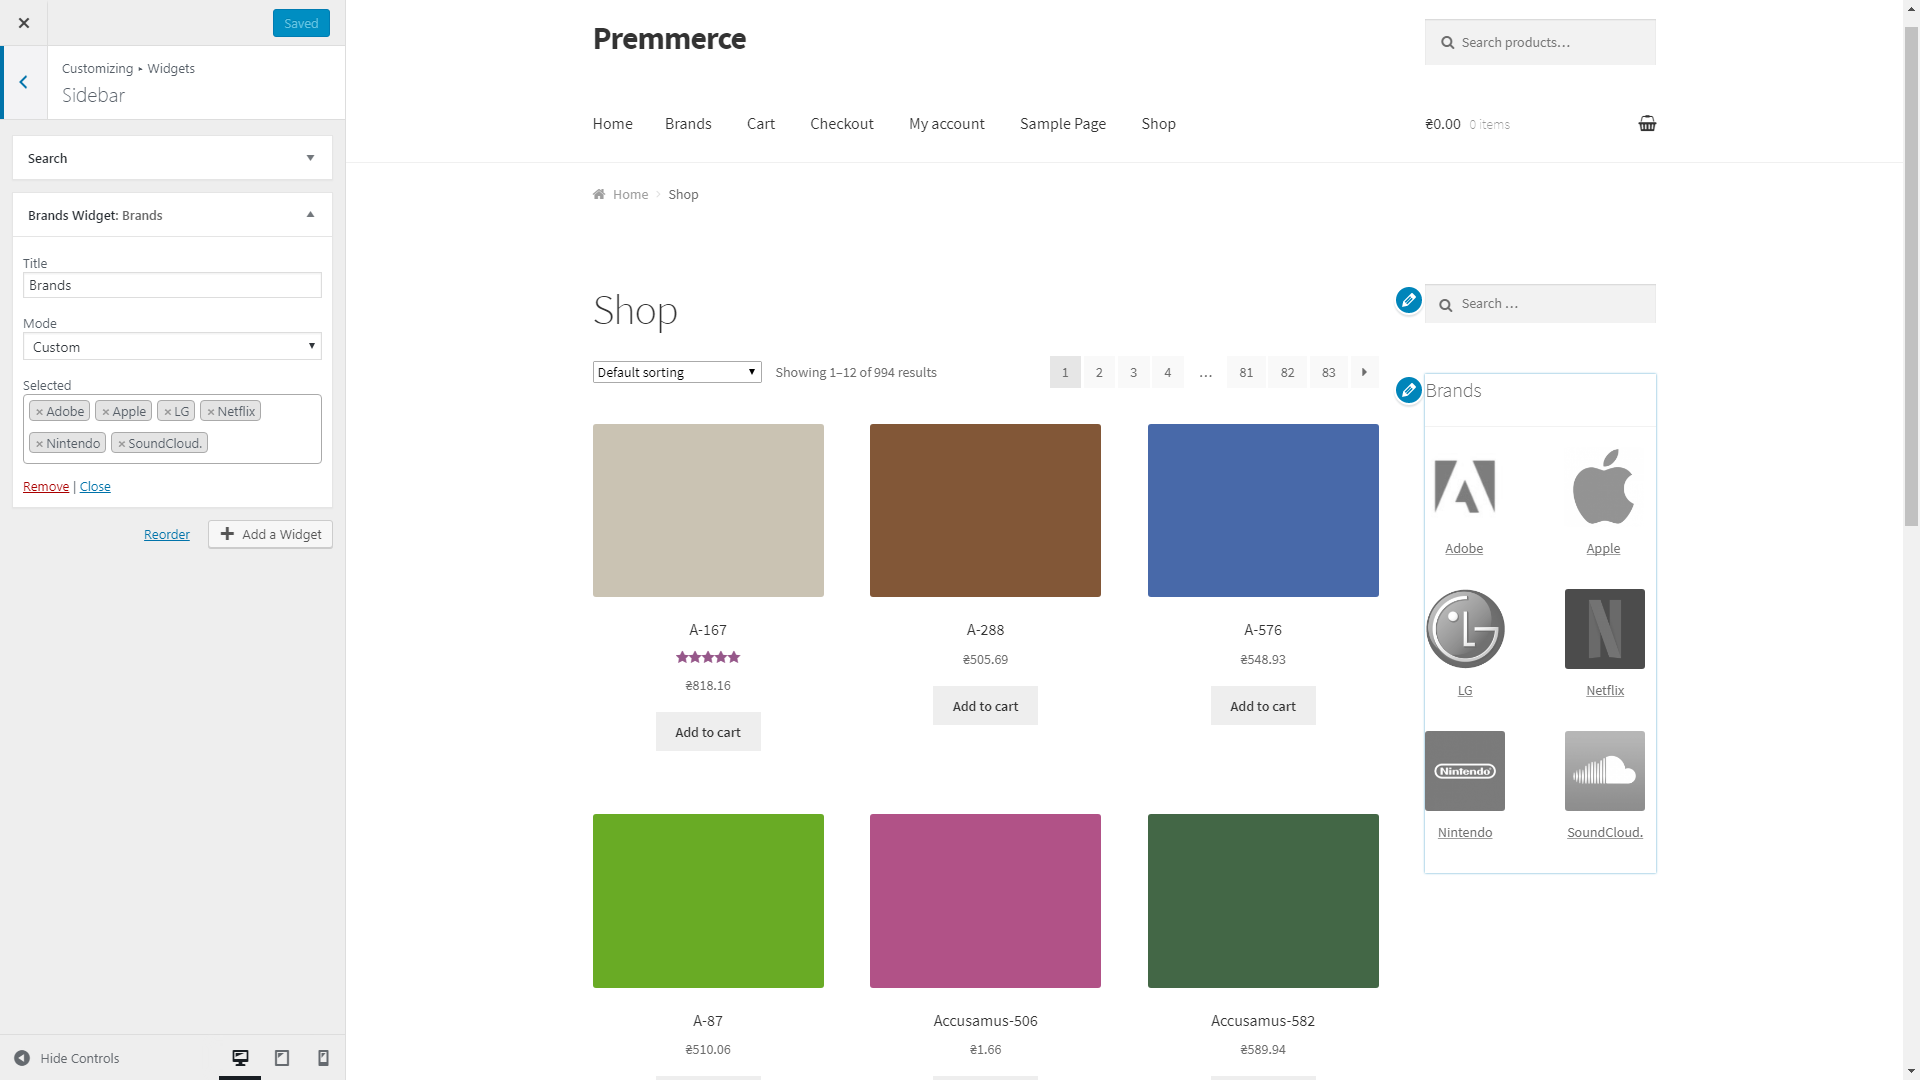Open the Default sorting dropdown
This screenshot has height=1080, width=1920.
point(676,372)
